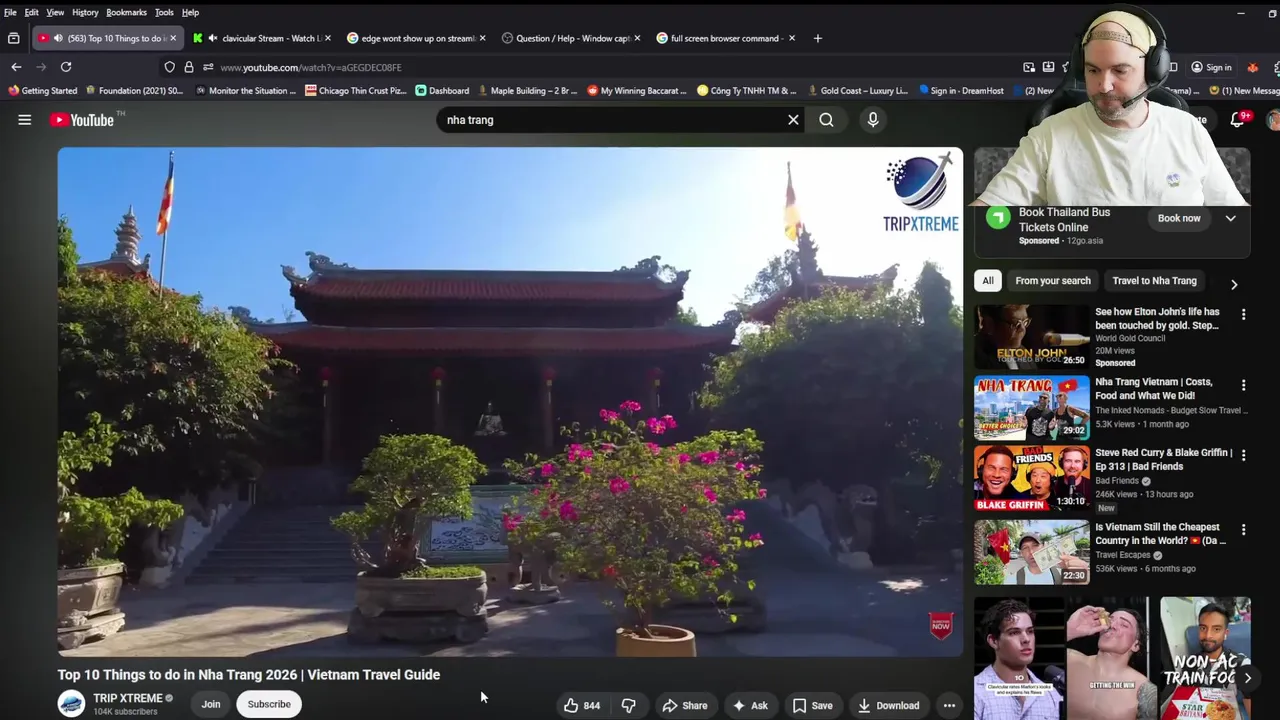1280x720 pixels.
Task: Open the Dashboard bookmark
Action: 442,91
